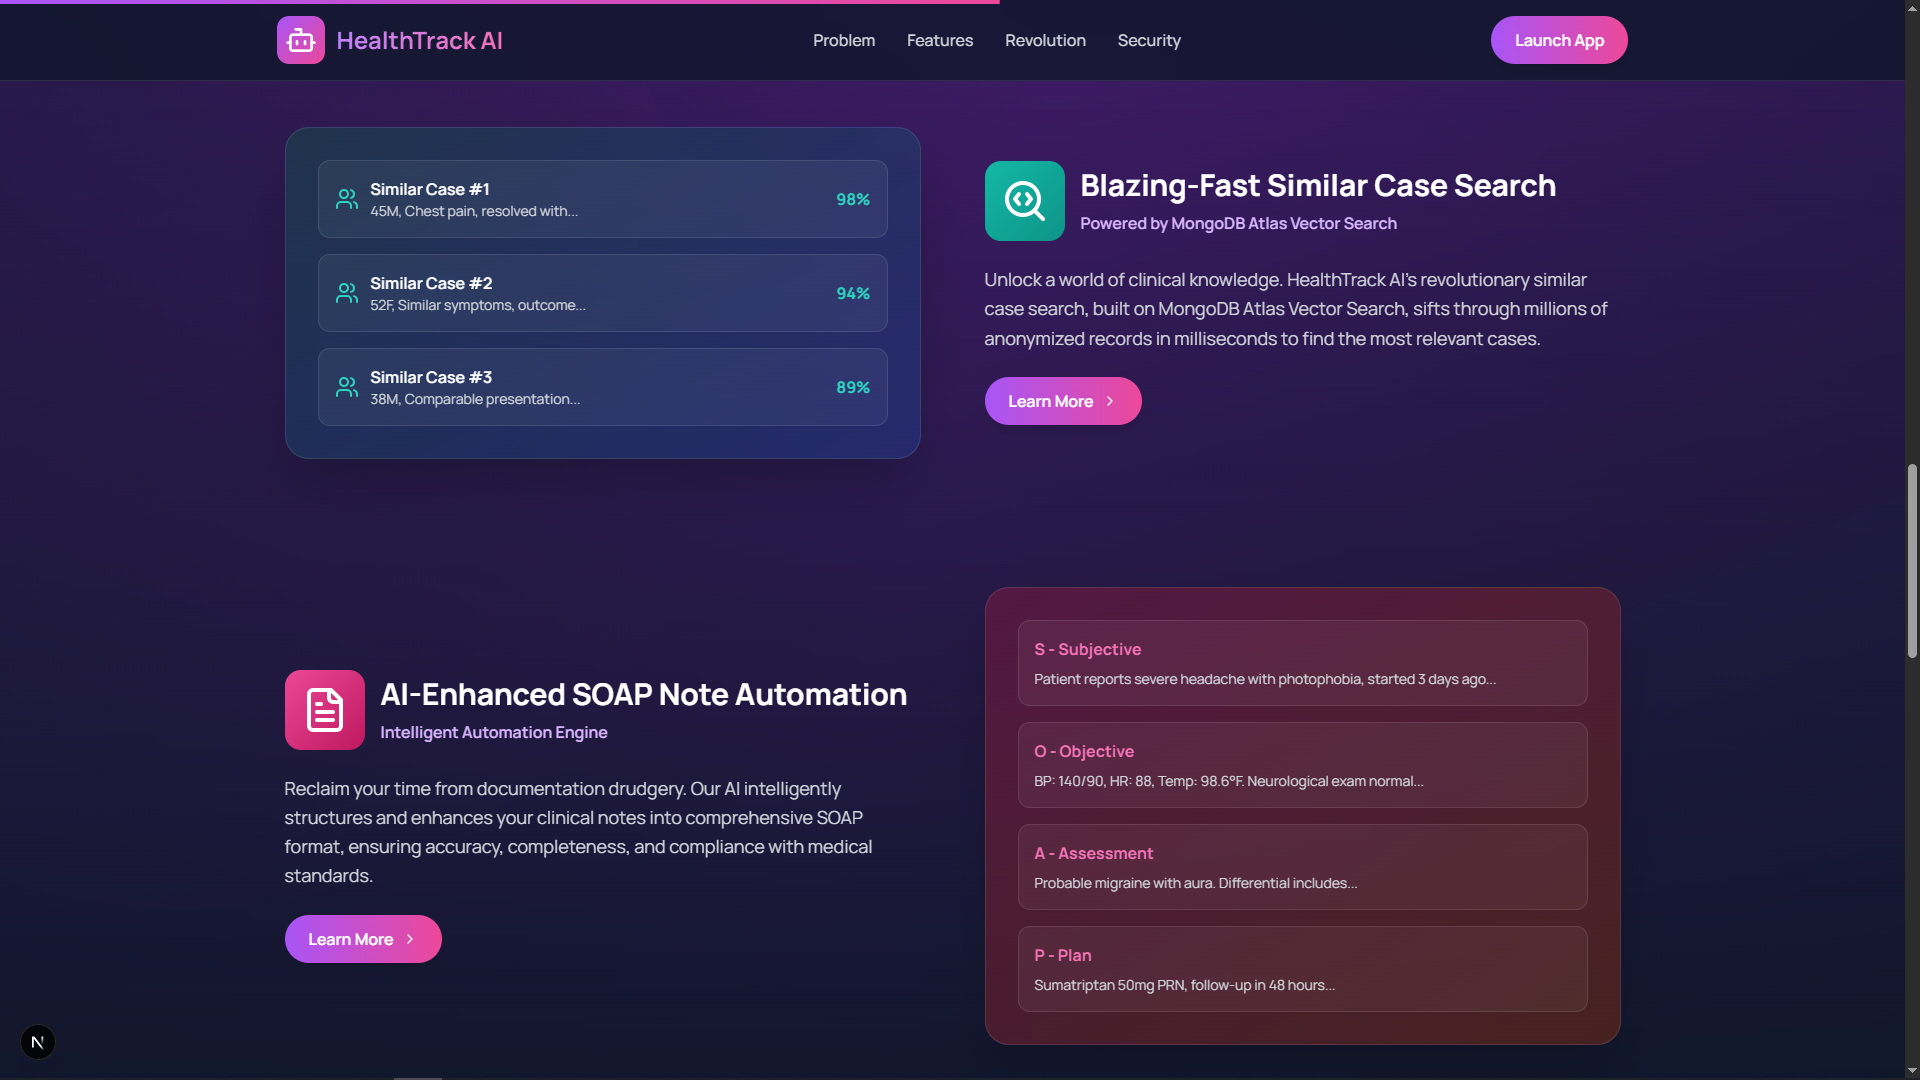Open the Problem nav item
The height and width of the screenshot is (1080, 1920).
tap(843, 40)
